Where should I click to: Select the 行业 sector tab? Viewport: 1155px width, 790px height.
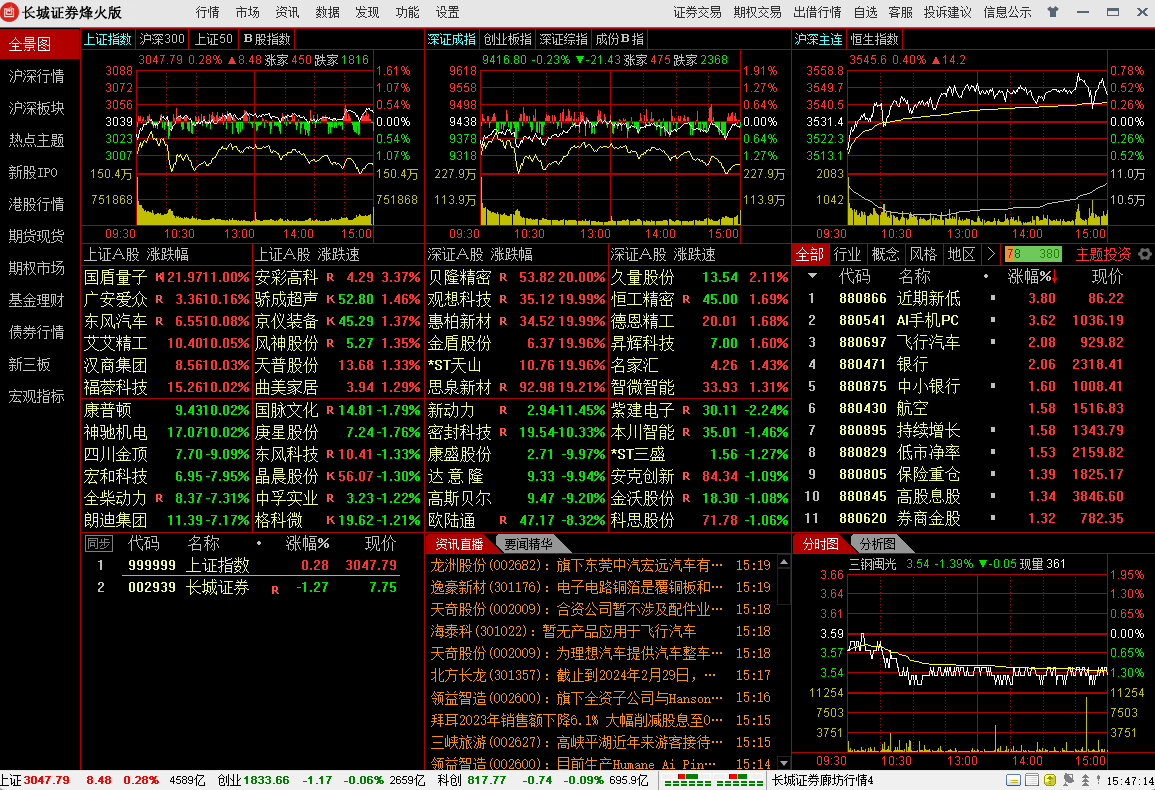(847, 254)
